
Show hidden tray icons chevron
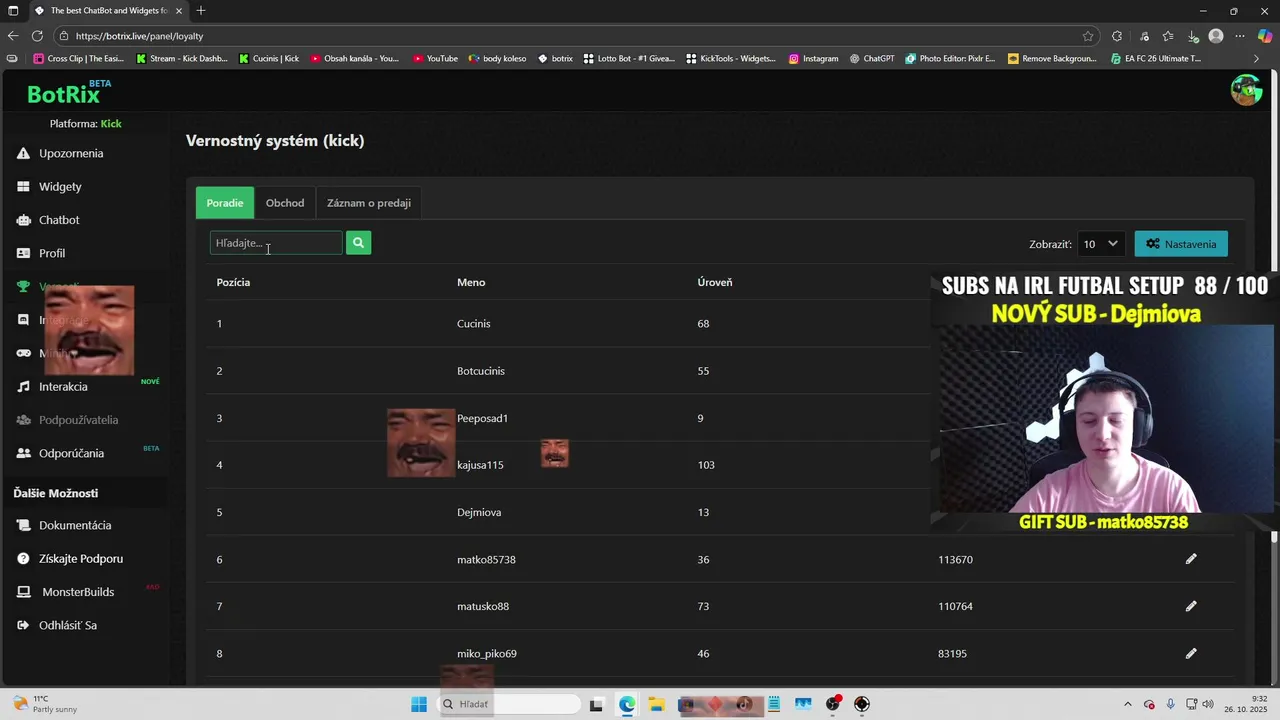pos(1128,704)
